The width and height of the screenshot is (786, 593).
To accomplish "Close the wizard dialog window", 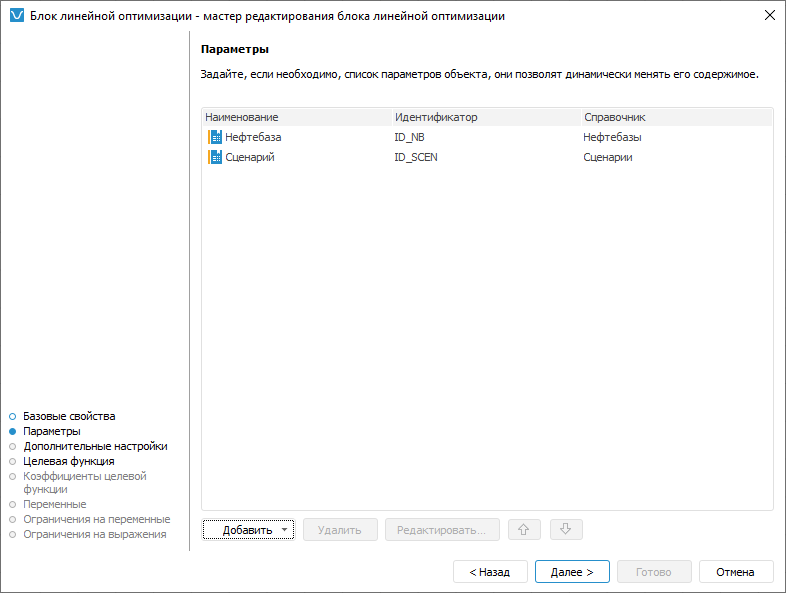I will [x=769, y=16].
